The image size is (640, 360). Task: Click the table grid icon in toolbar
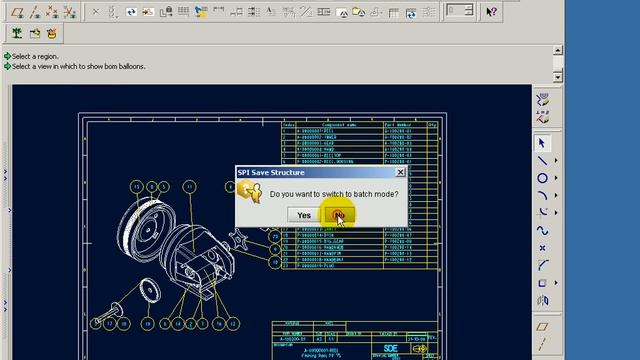coord(183,12)
